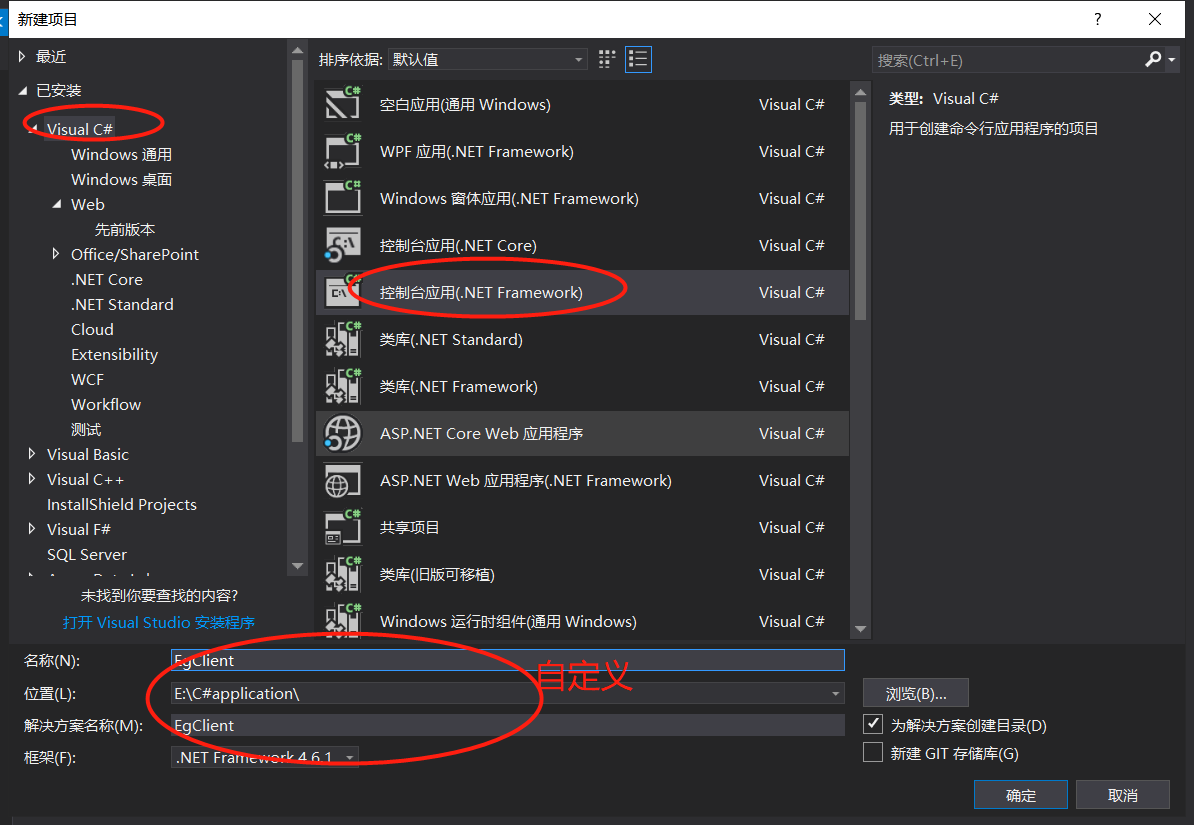Open the help question mark button
Viewport: 1194px width, 825px height.
[x=1097, y=19]
